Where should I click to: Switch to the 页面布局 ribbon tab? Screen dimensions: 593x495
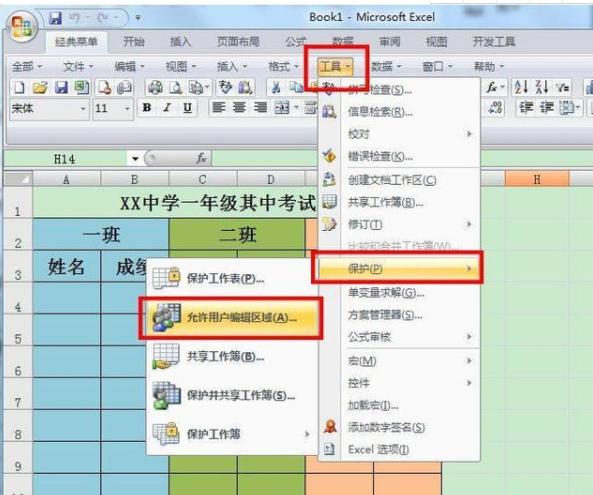tap(238, 42)
